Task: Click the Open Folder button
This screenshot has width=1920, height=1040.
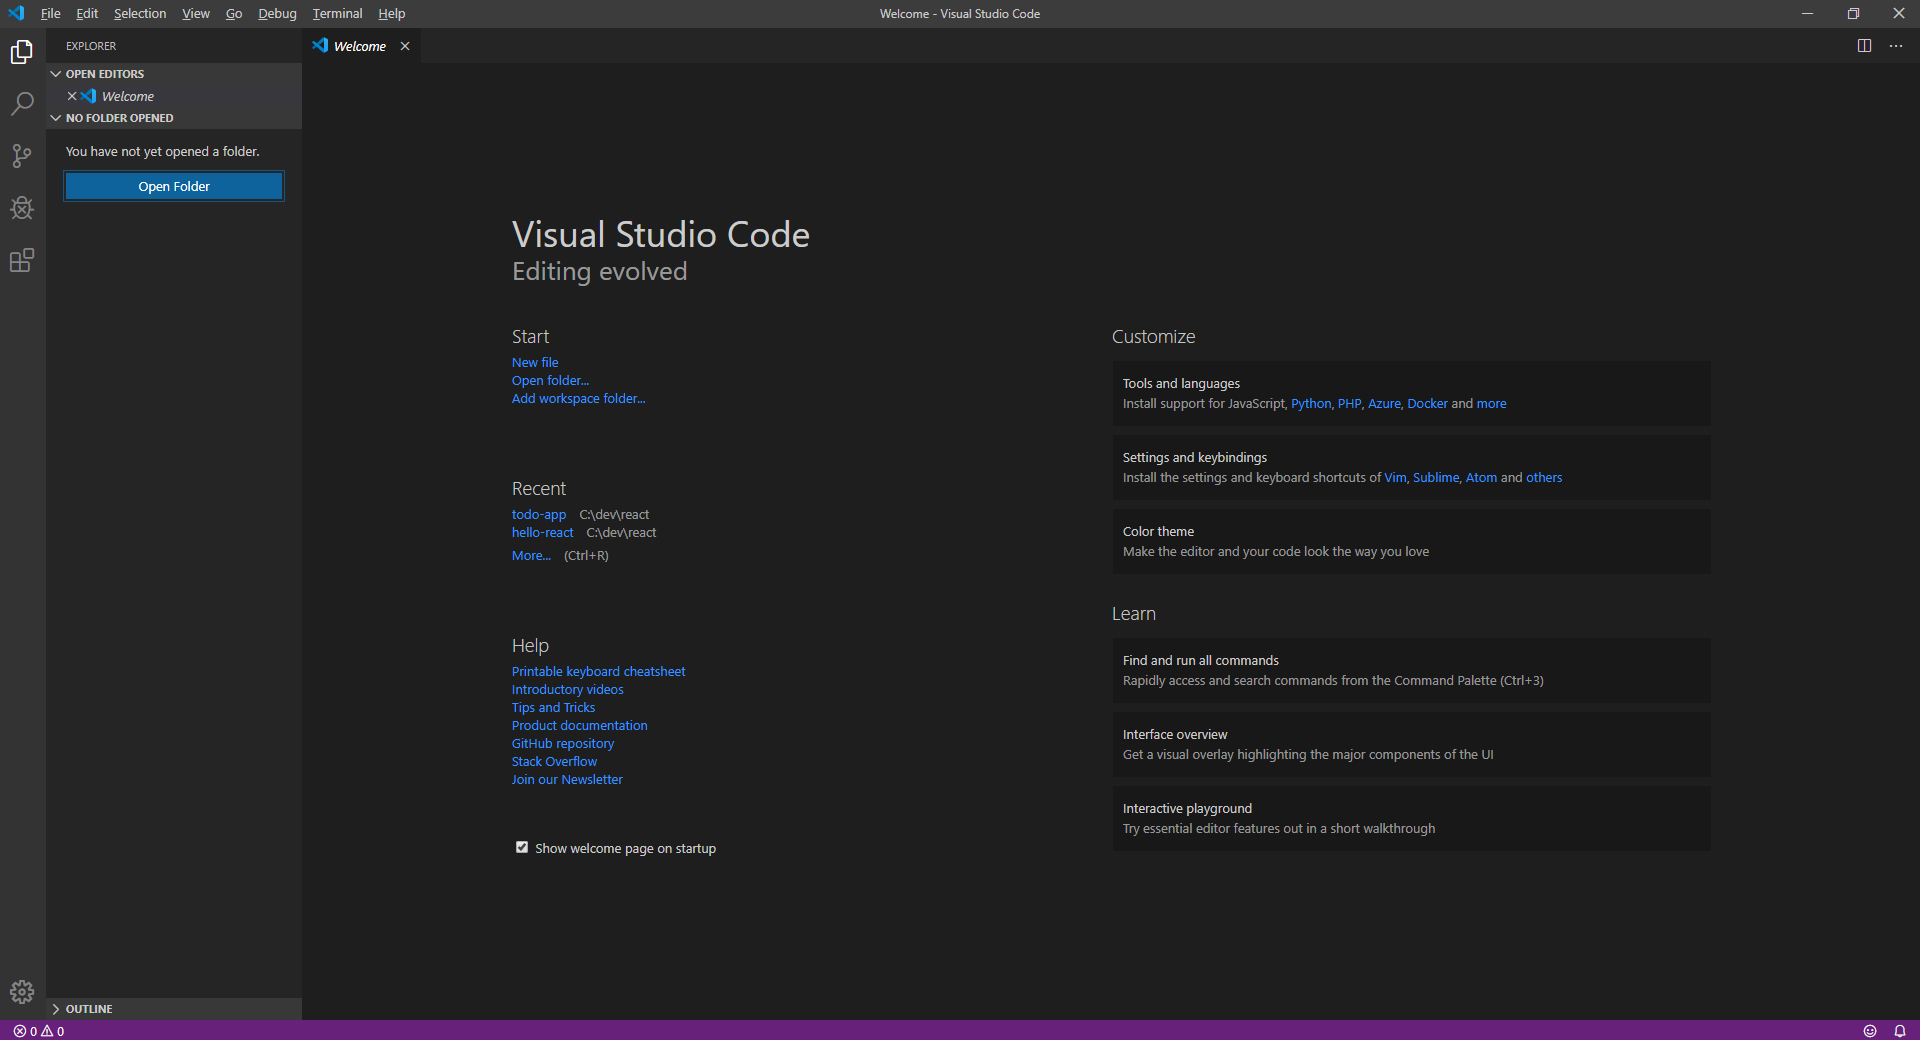Action: pyautogui.click(x=174, y=186)
